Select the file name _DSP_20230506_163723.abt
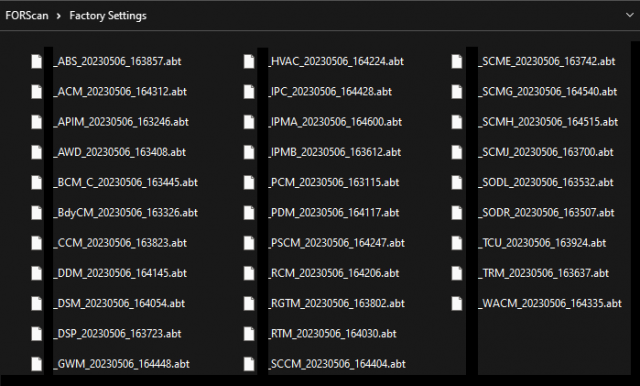 pos(117,333)
